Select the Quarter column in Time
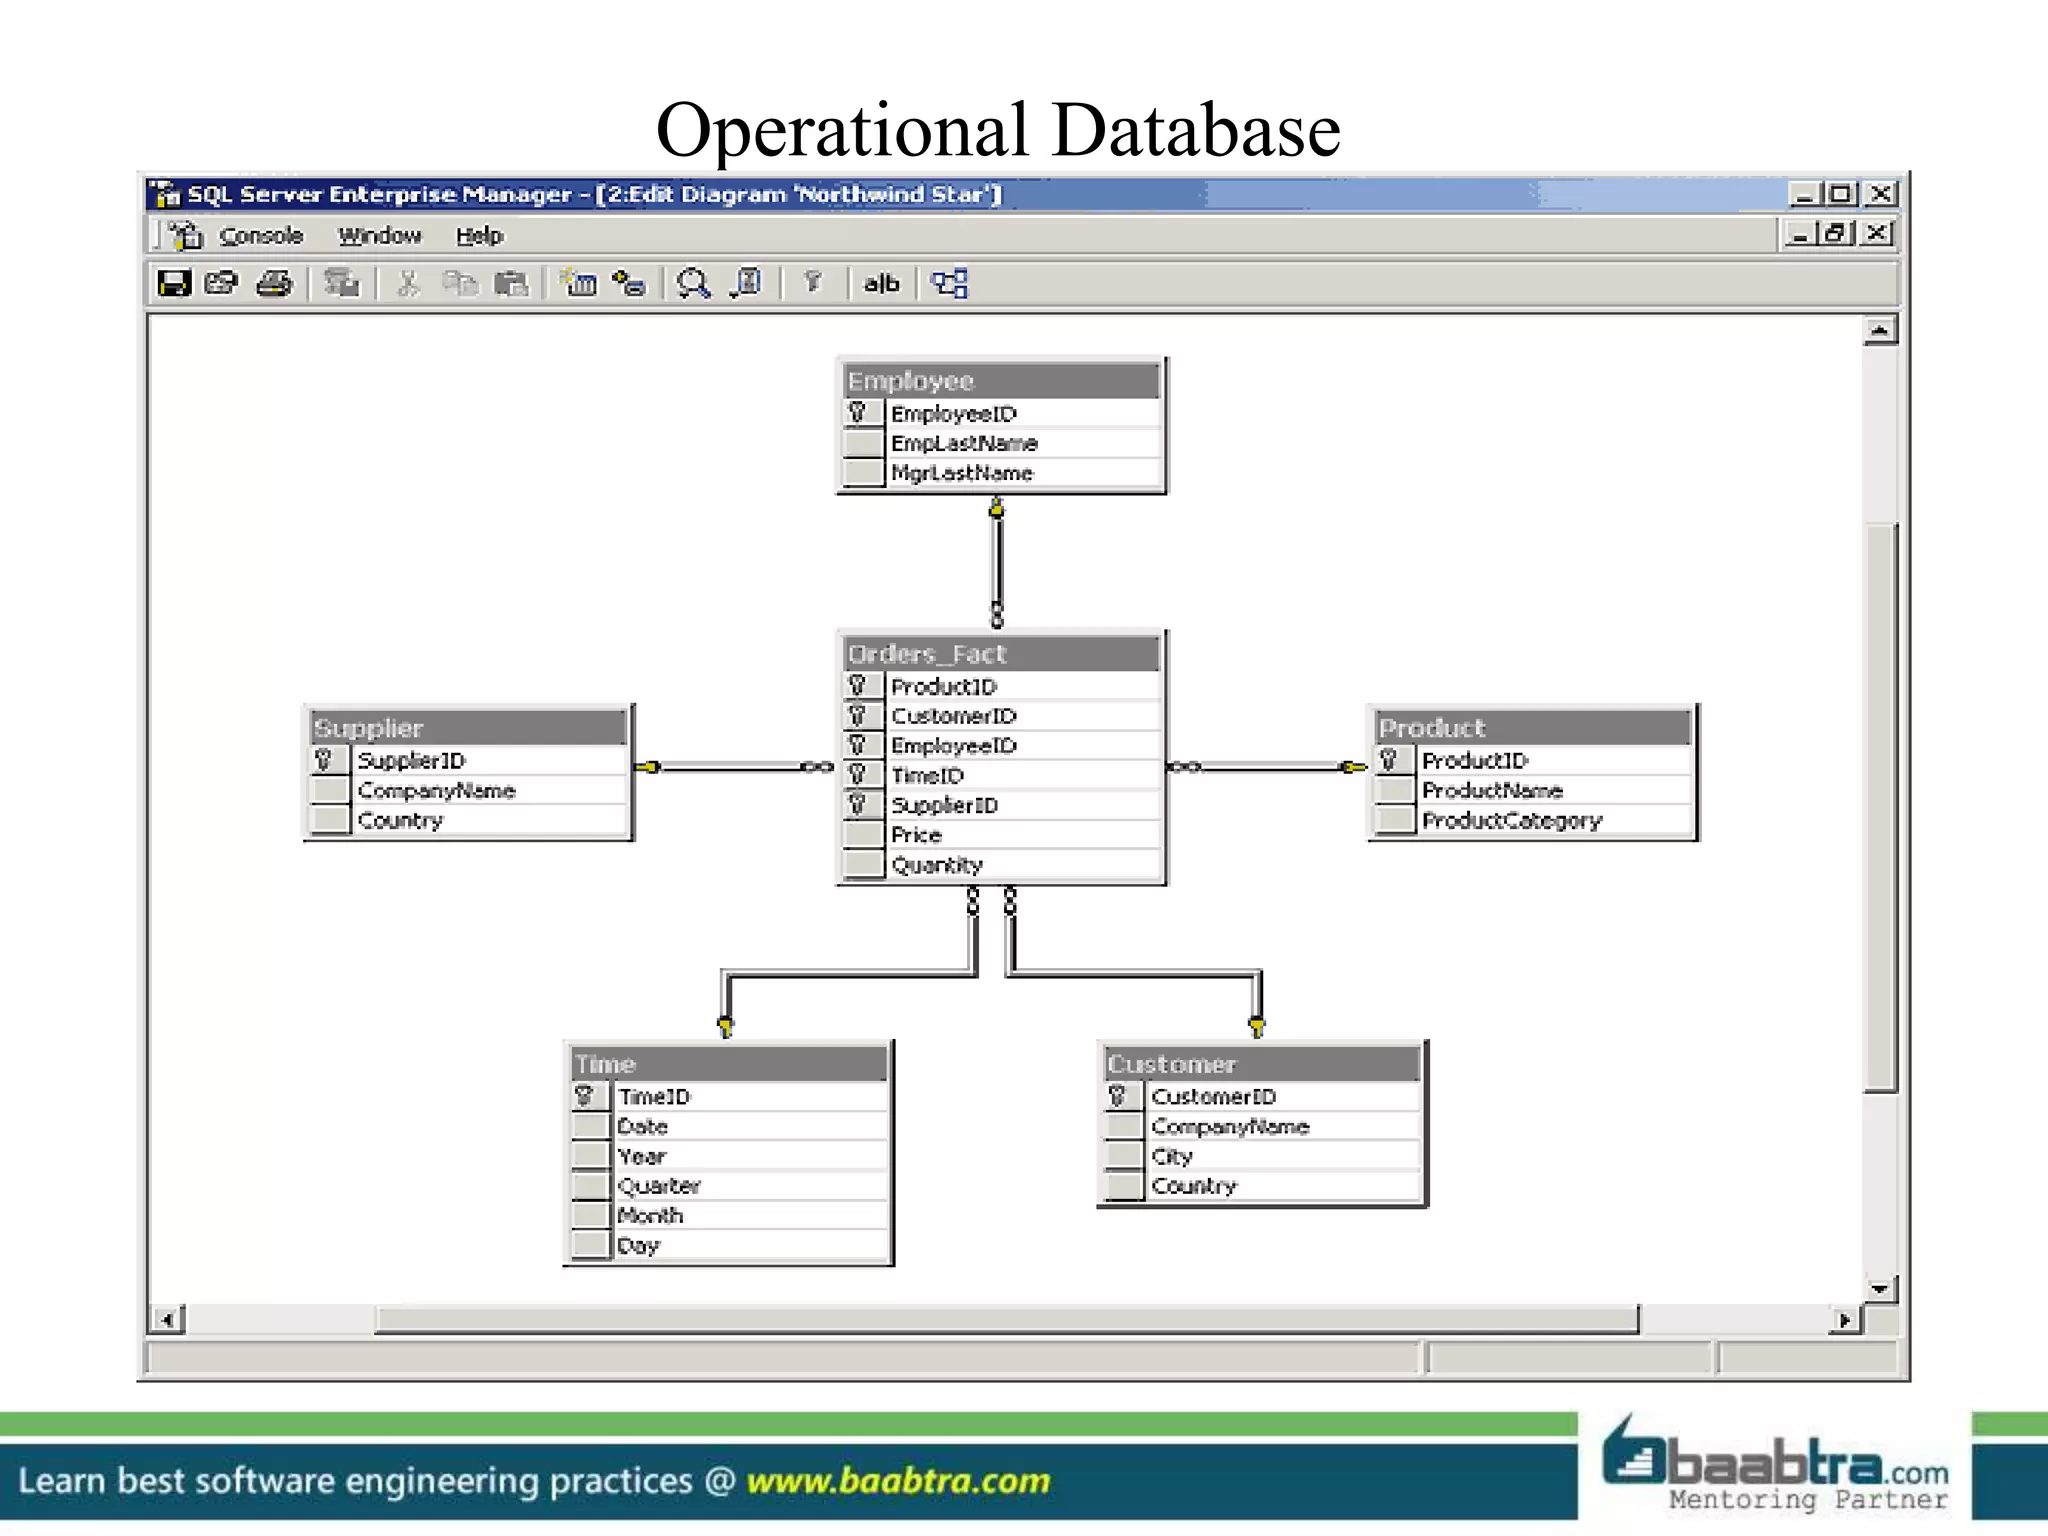This screenshot has height=1536, width=2048. tap(728, 1186)
